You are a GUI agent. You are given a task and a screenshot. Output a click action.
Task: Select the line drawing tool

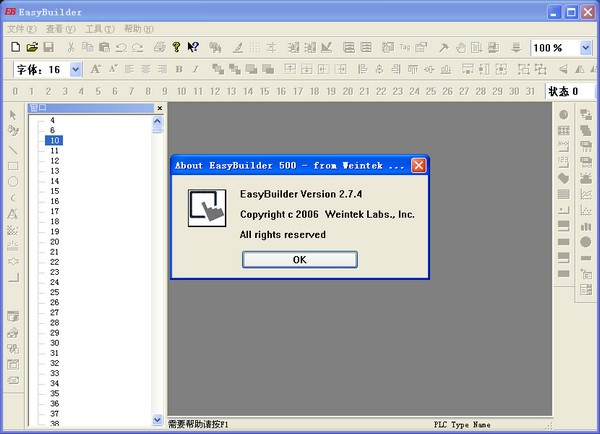click(x=13, y=149)
